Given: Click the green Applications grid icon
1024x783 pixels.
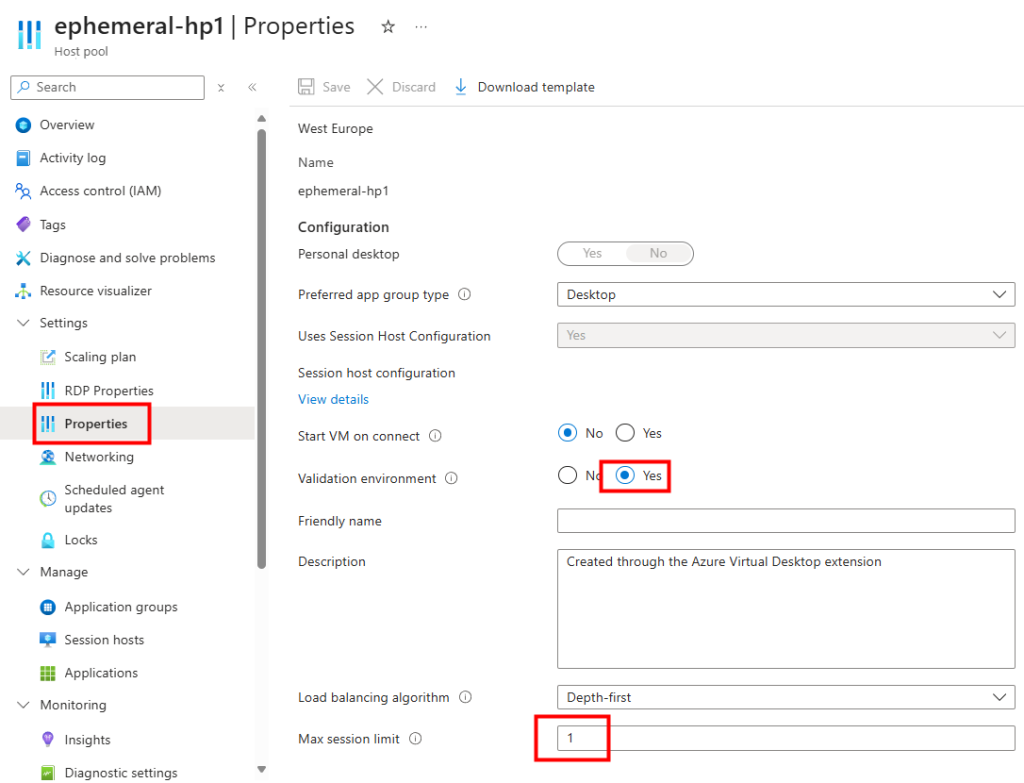Looking at the screenshot, I should click(48, 673).
